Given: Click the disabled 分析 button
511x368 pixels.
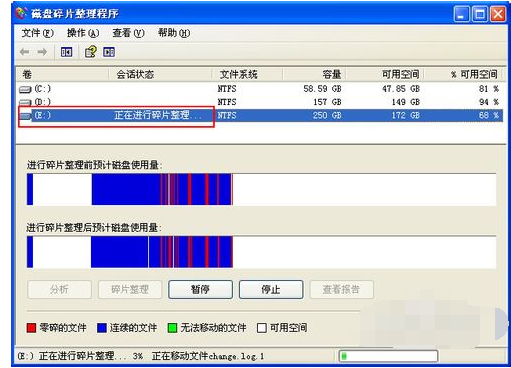Looking at the screenshot, I should coord(59,289).
